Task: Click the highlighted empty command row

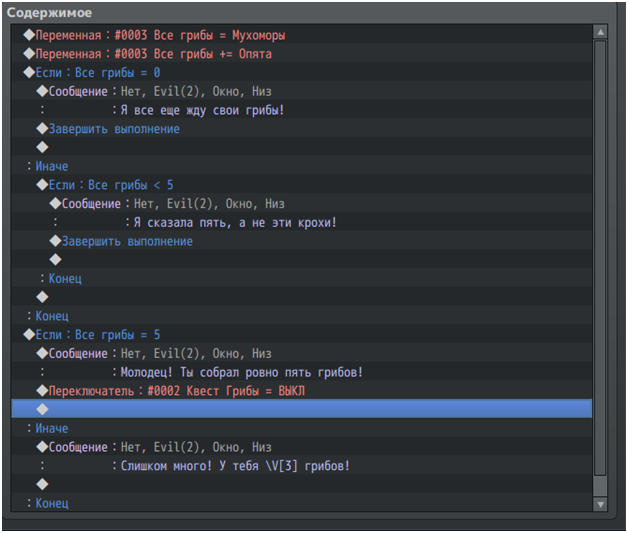Action: point(300,409)
